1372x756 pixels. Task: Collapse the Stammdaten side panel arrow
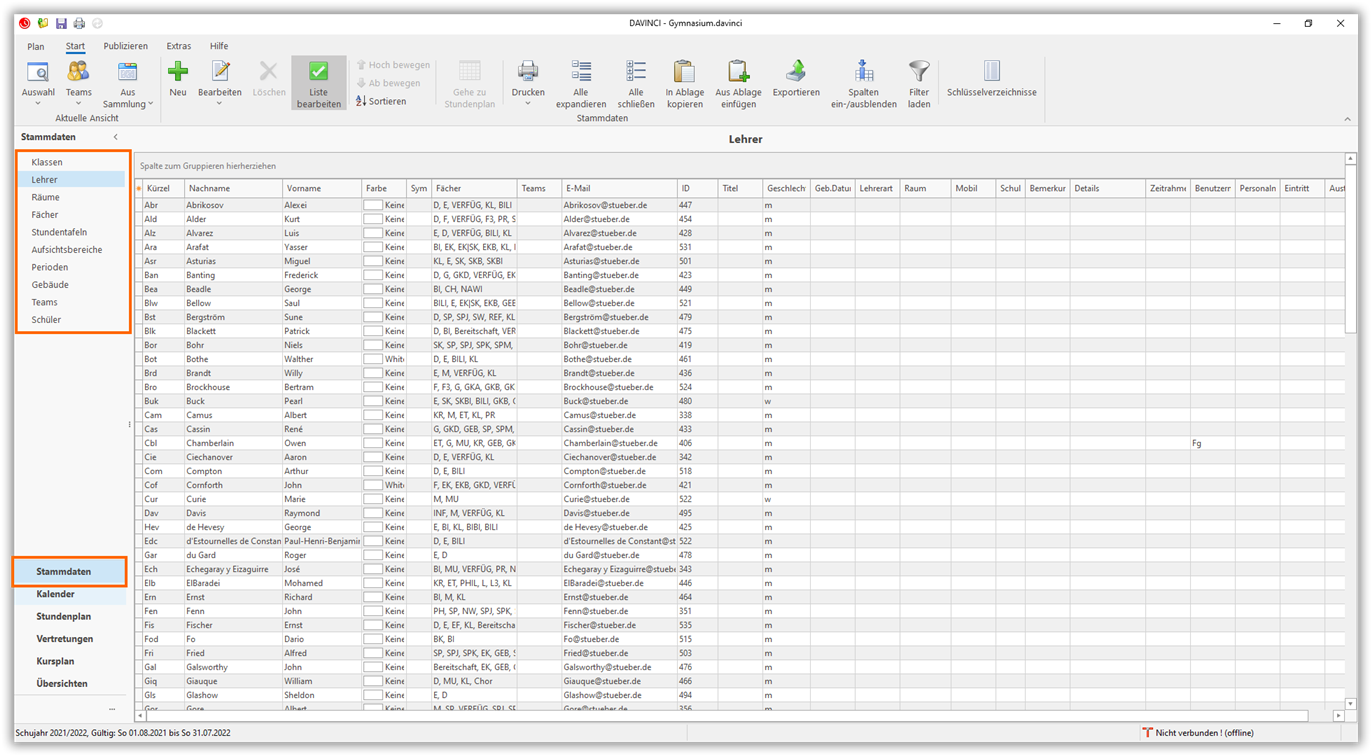tap(116, 137)
